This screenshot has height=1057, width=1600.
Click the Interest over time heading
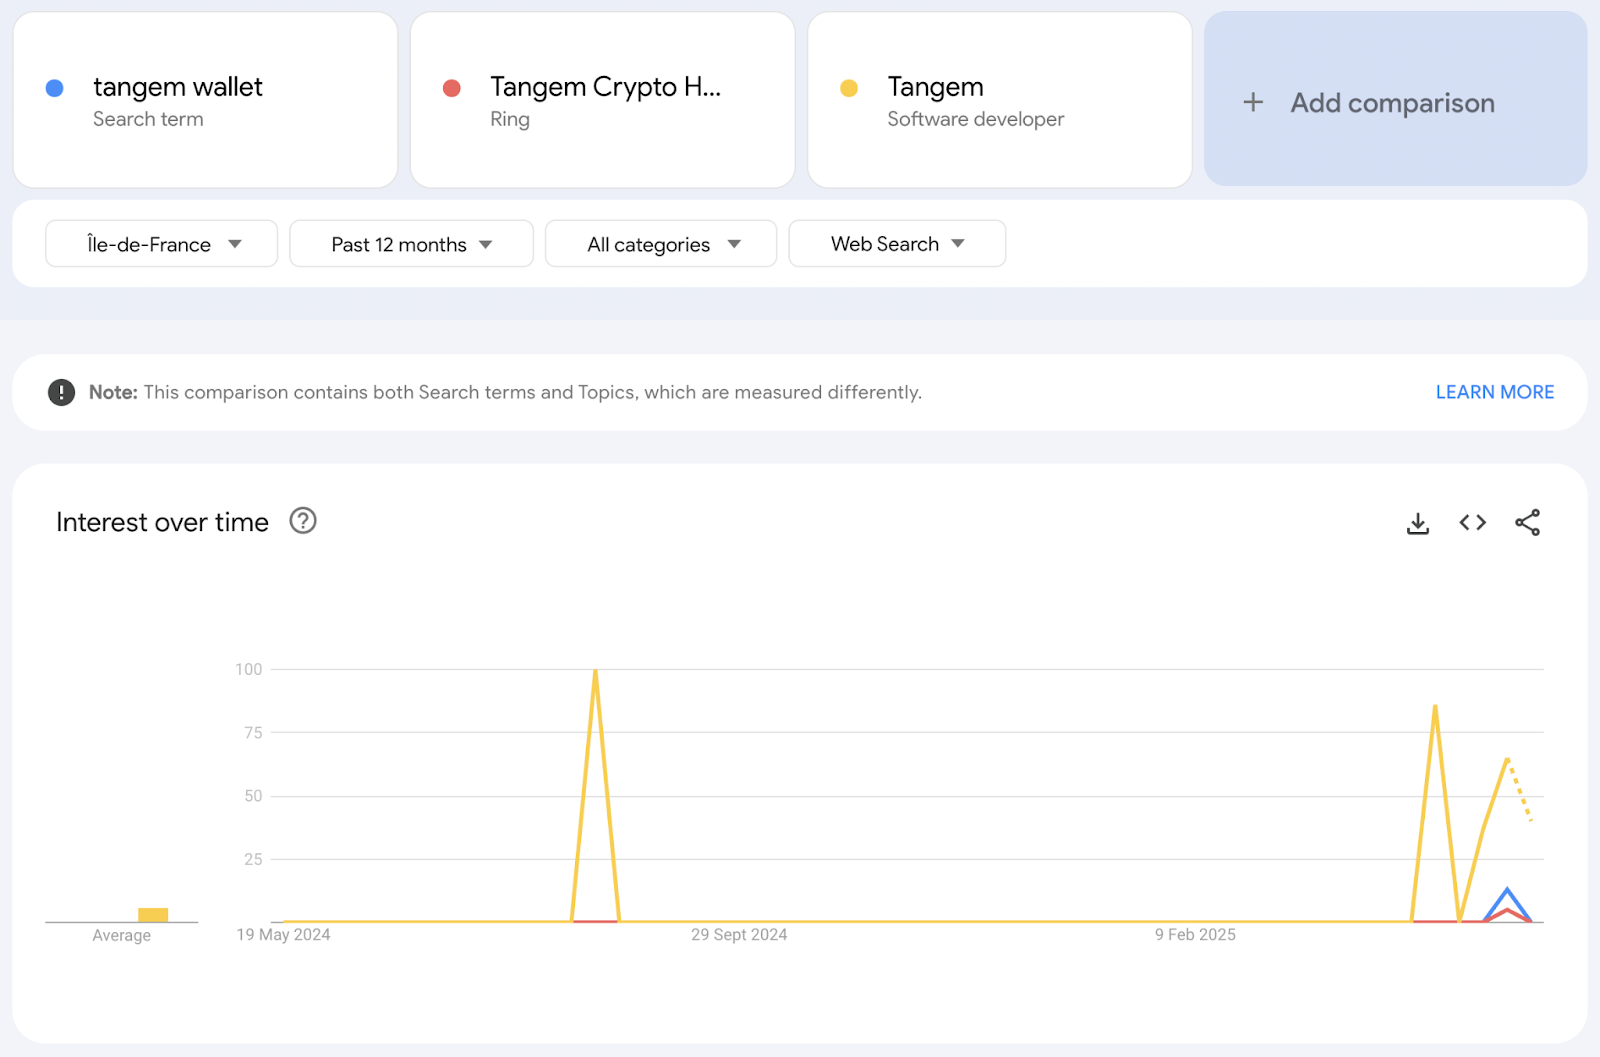[x=162, y=522]
